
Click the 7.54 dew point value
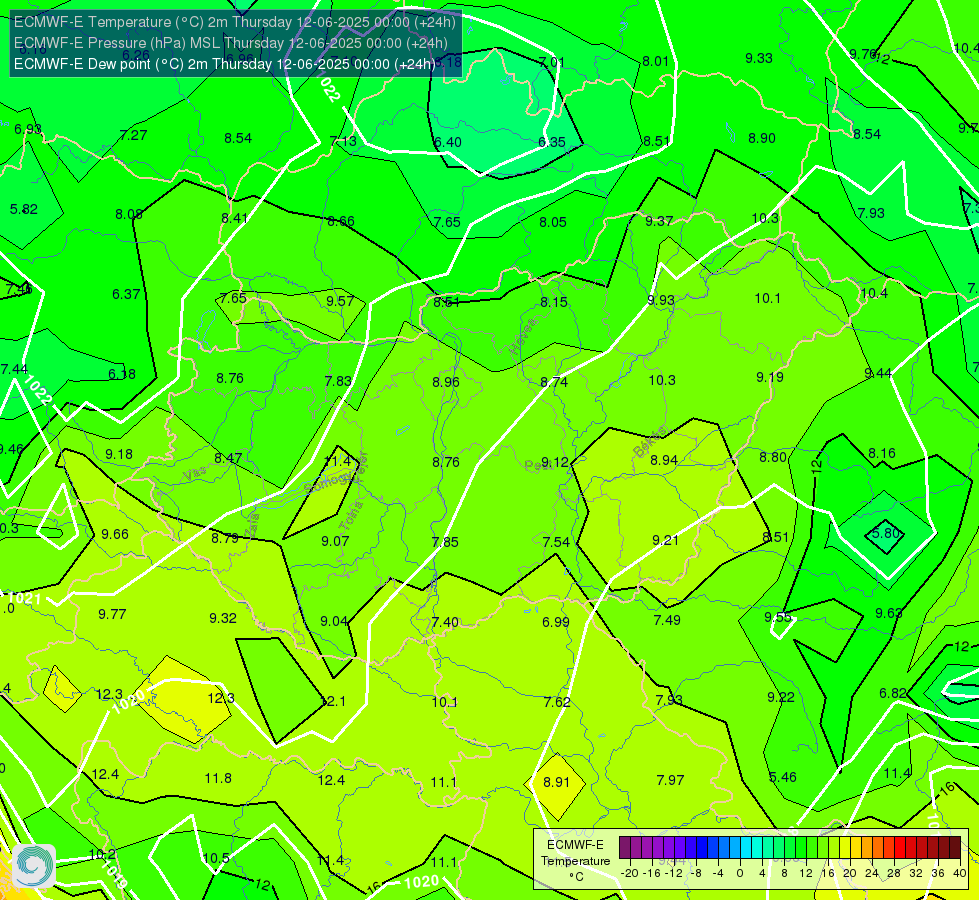[x=556, y=542]
